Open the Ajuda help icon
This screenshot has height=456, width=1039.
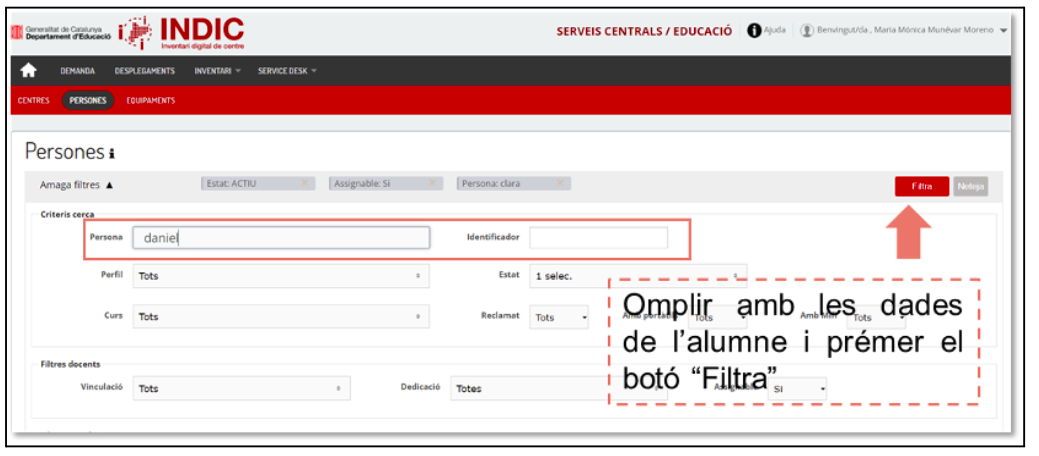pos(754,30)
